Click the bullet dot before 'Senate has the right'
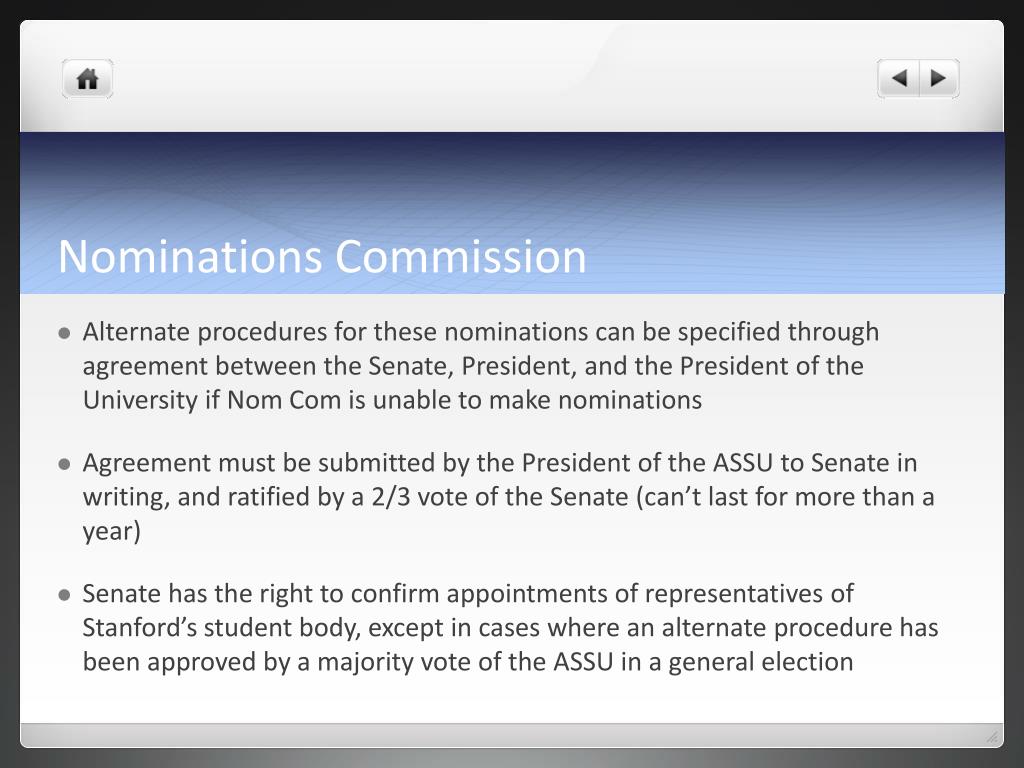Viewport: 1024px width, 768px height. coord(64,595)
